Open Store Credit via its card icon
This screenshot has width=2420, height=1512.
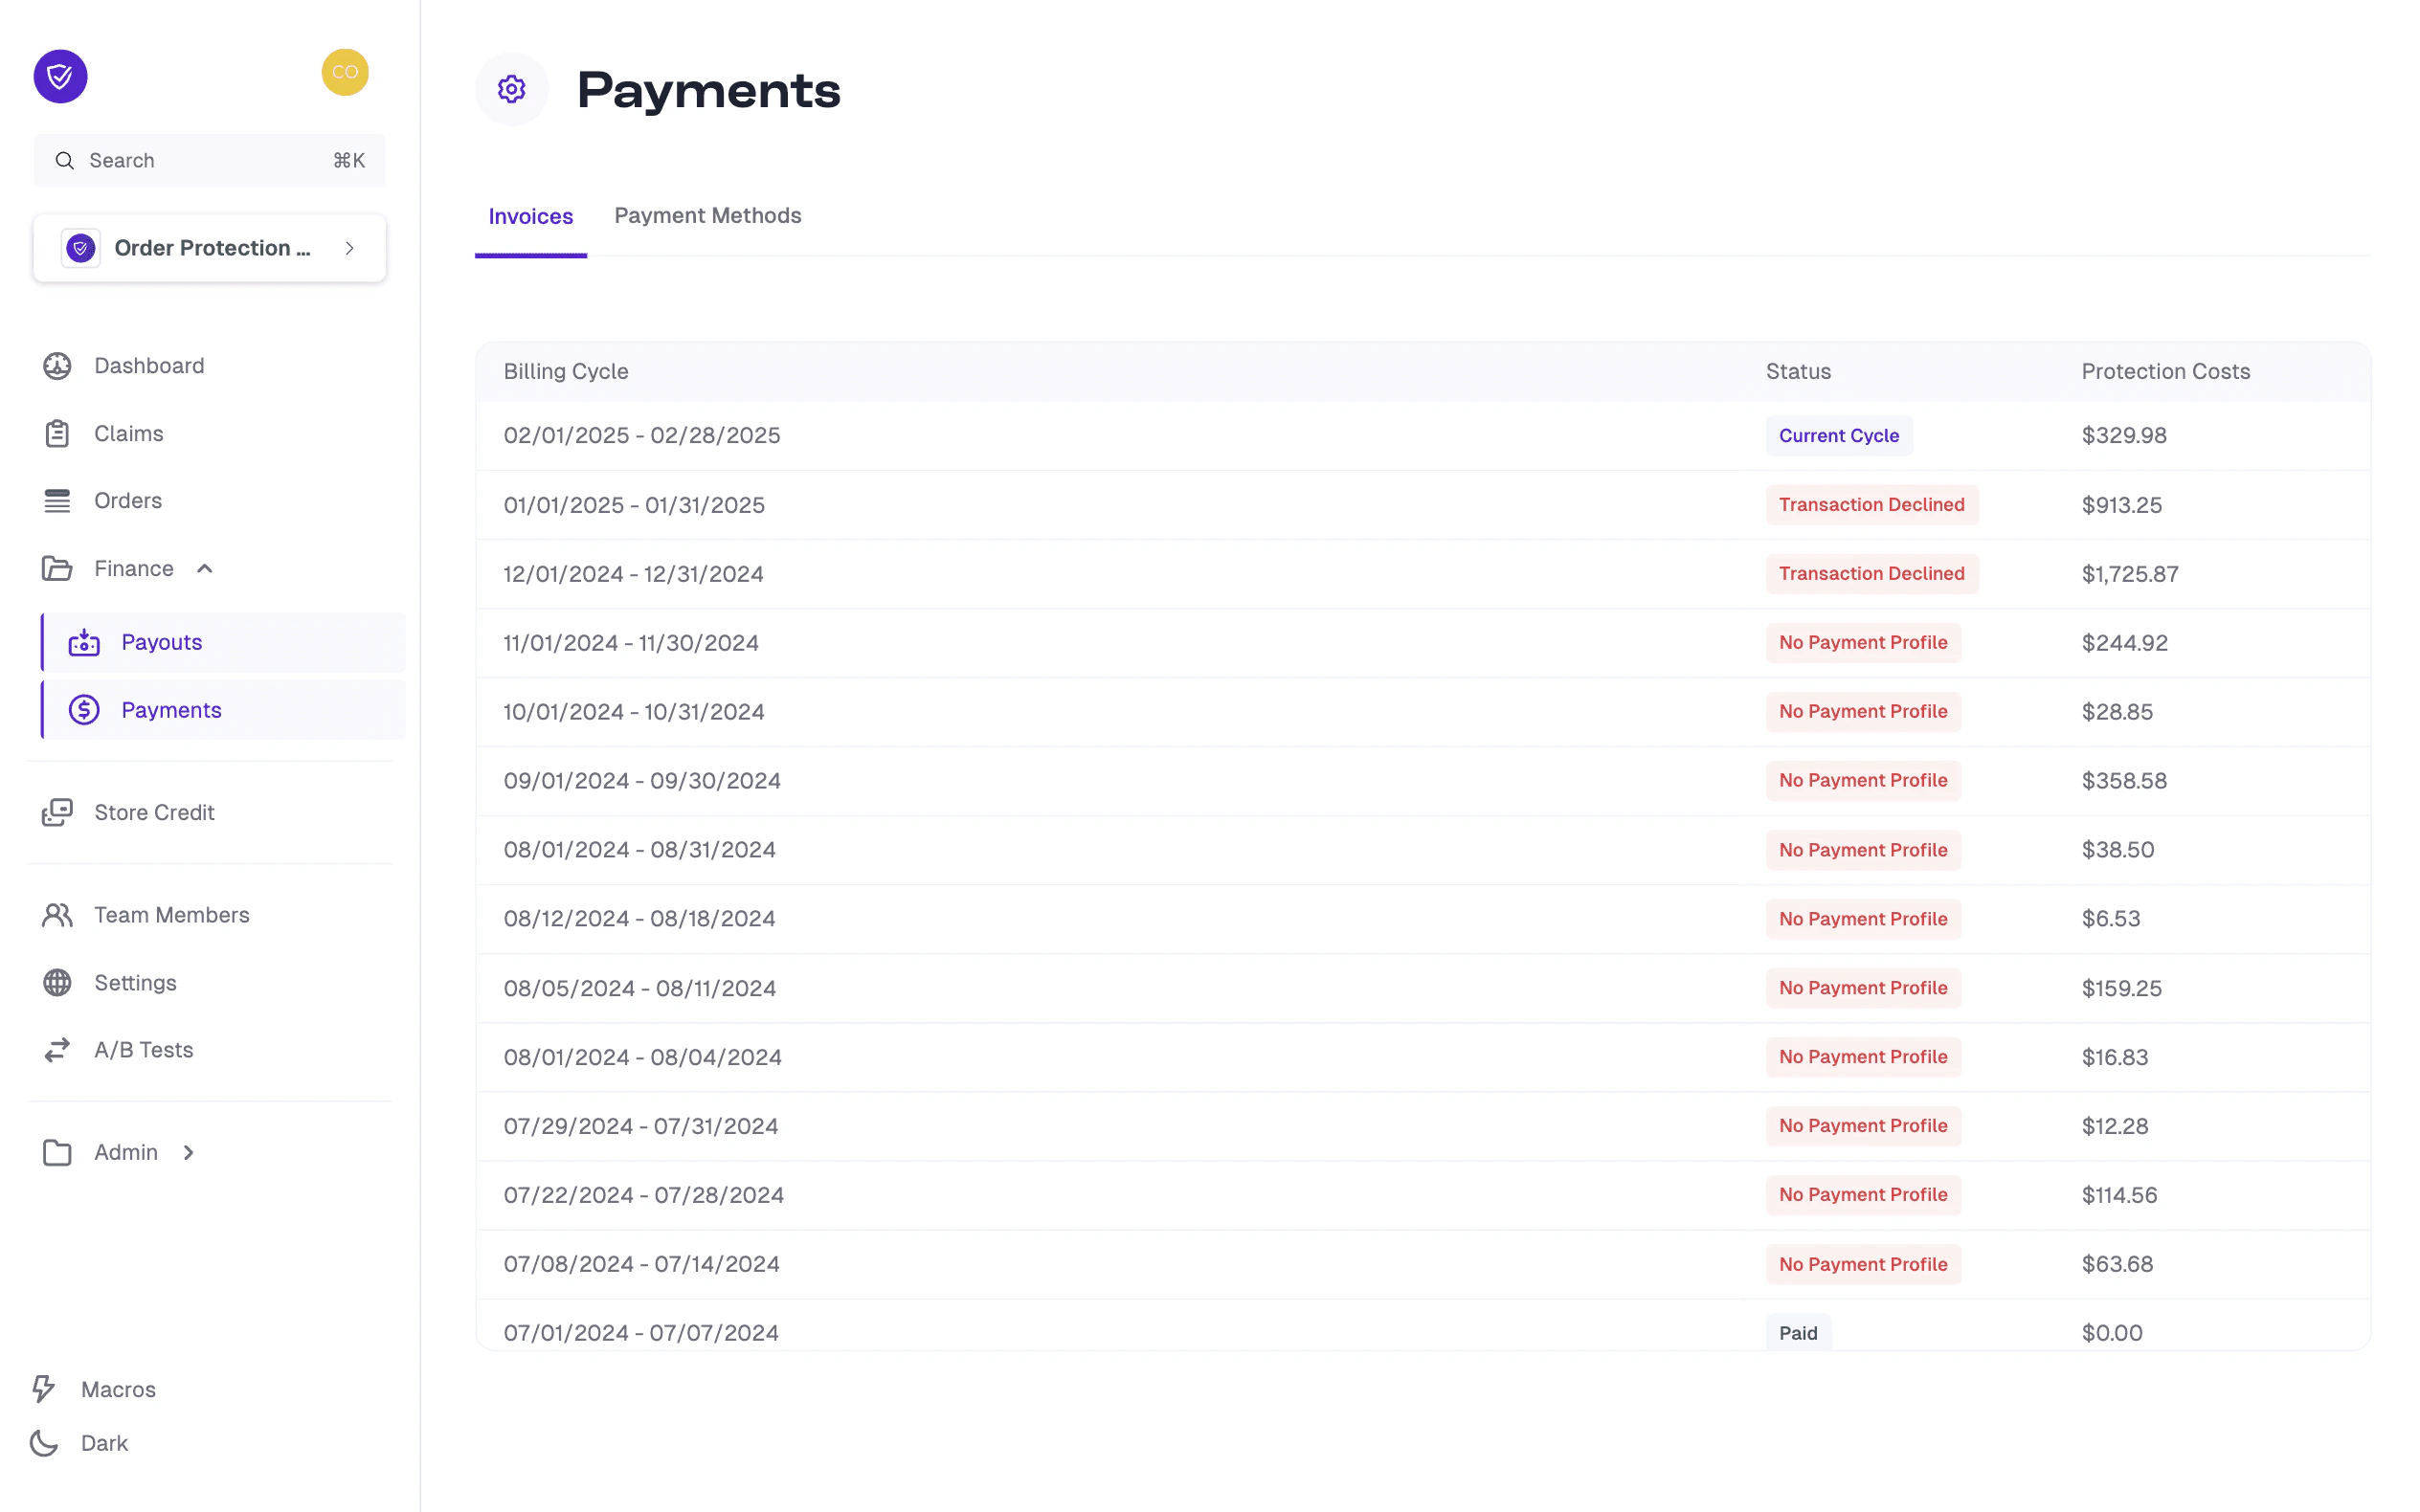click(57, 812)
